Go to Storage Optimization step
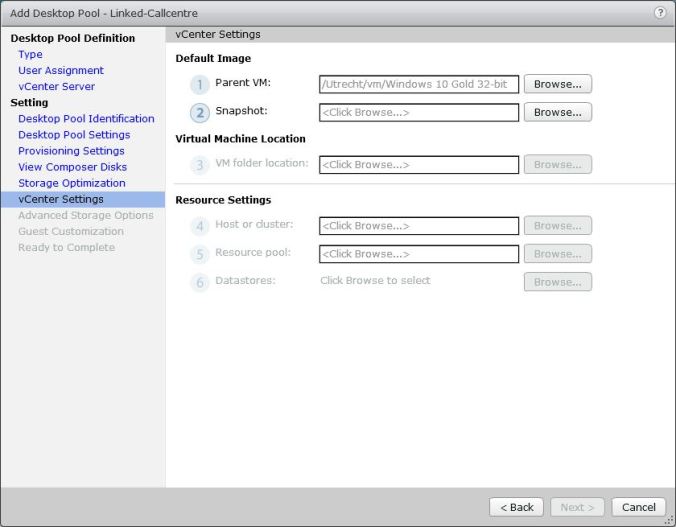The image size is (676, 527). tap(72, 183)
